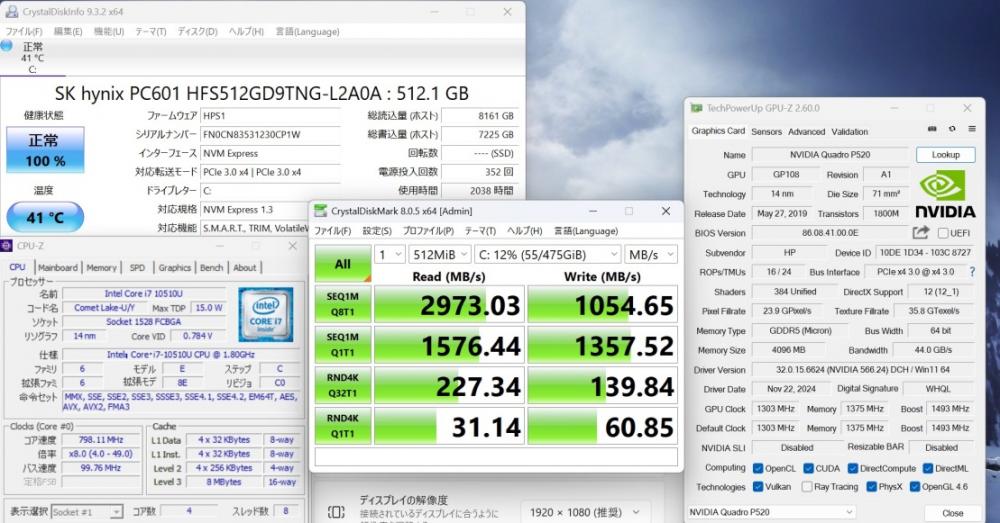Image resolution: width=1000 pixels, height=523 pixels.
Task: Click the SEQ1M Q1T1 write result 1357.52
Action: point(603,346)
